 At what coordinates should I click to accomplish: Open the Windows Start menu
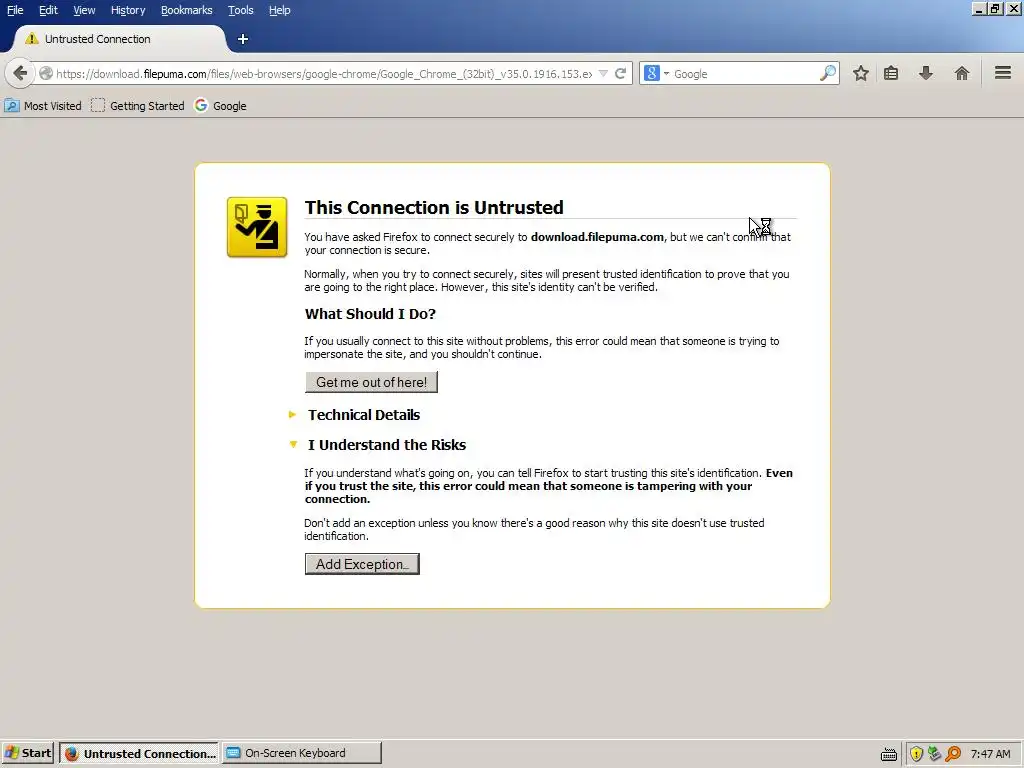pos(28,753)
